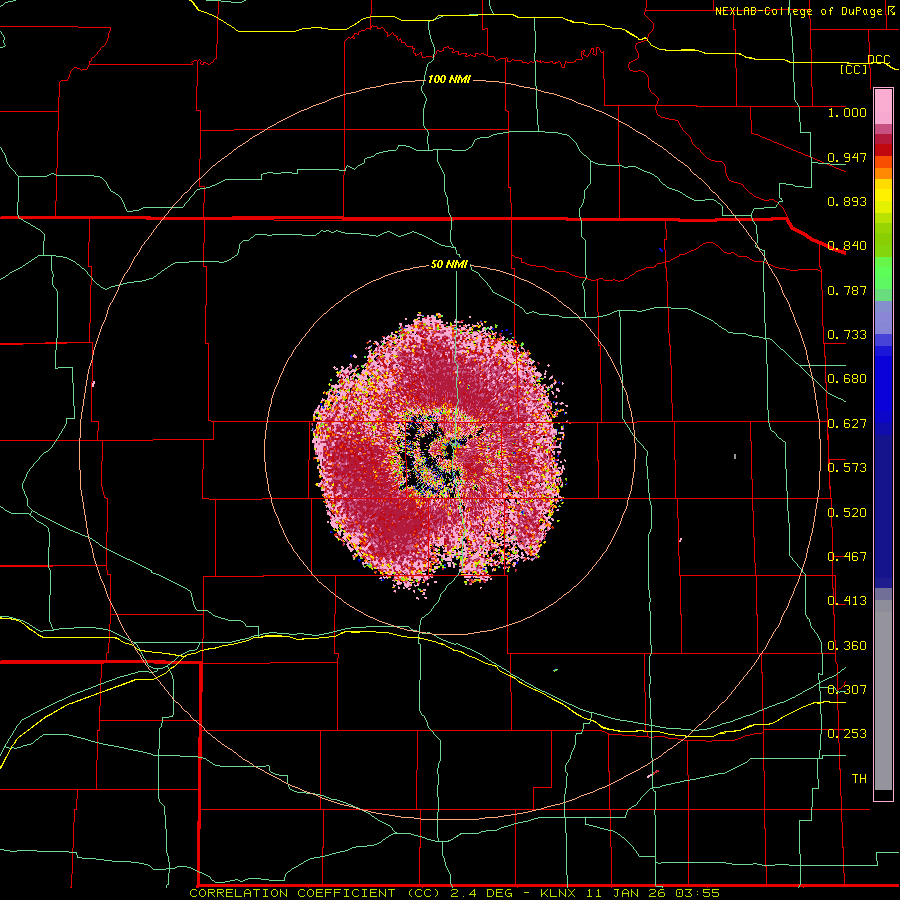Screen dimensions: 900x900
Task: Select the 0.627 scale value
Action: click(847, 424)
